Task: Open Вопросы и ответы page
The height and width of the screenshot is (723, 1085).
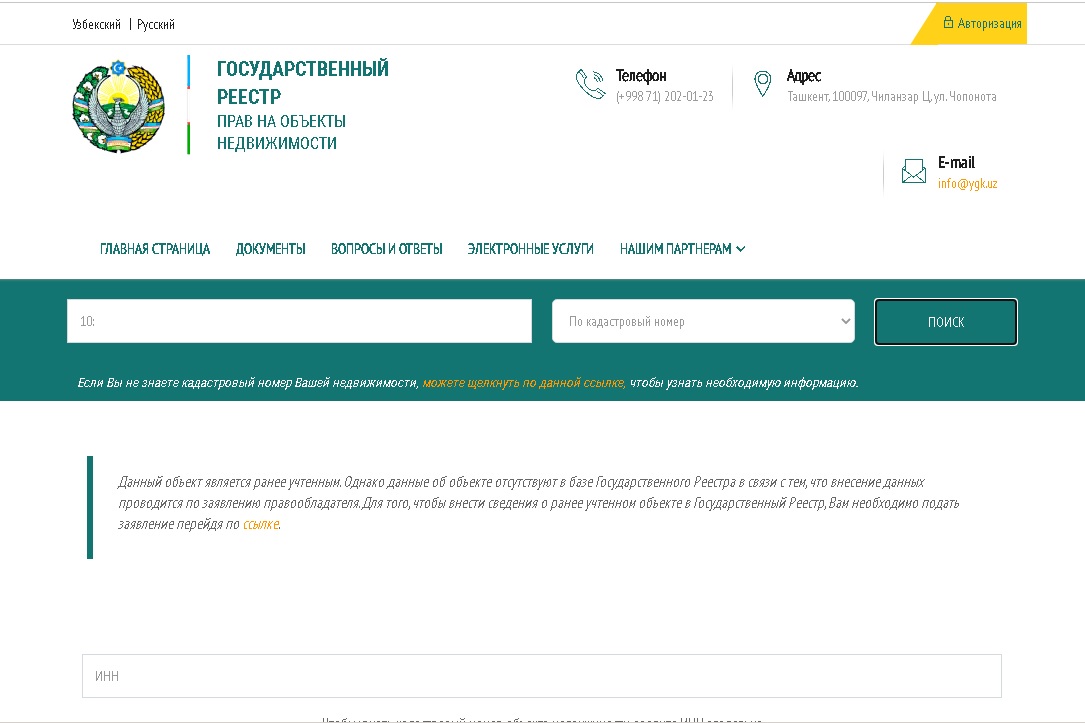Action: [386, 249]
